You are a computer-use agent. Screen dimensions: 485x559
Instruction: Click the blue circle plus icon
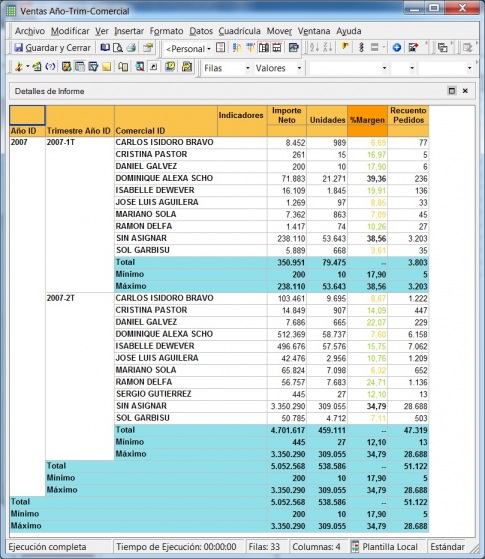click(397, 47)
